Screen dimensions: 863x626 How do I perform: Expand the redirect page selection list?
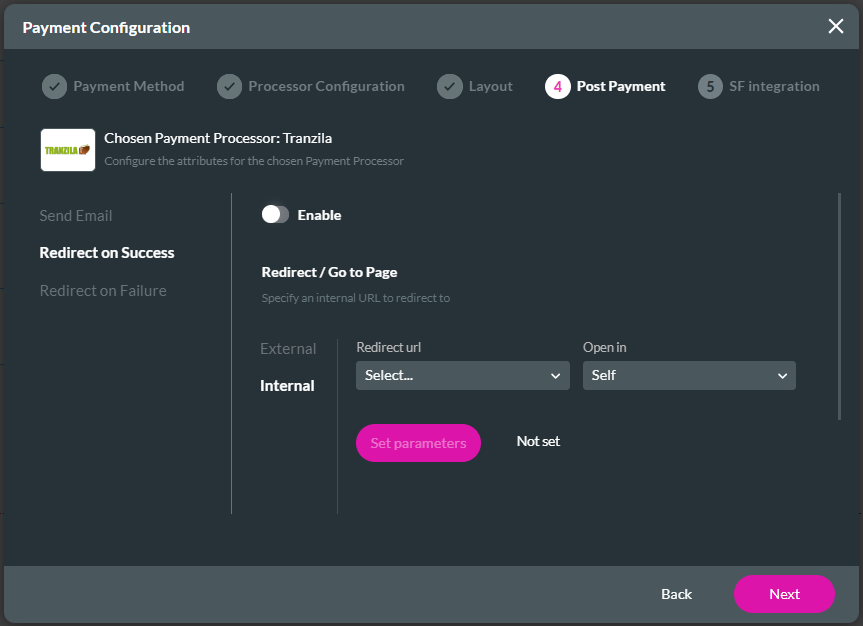click(x=462, y=375)
